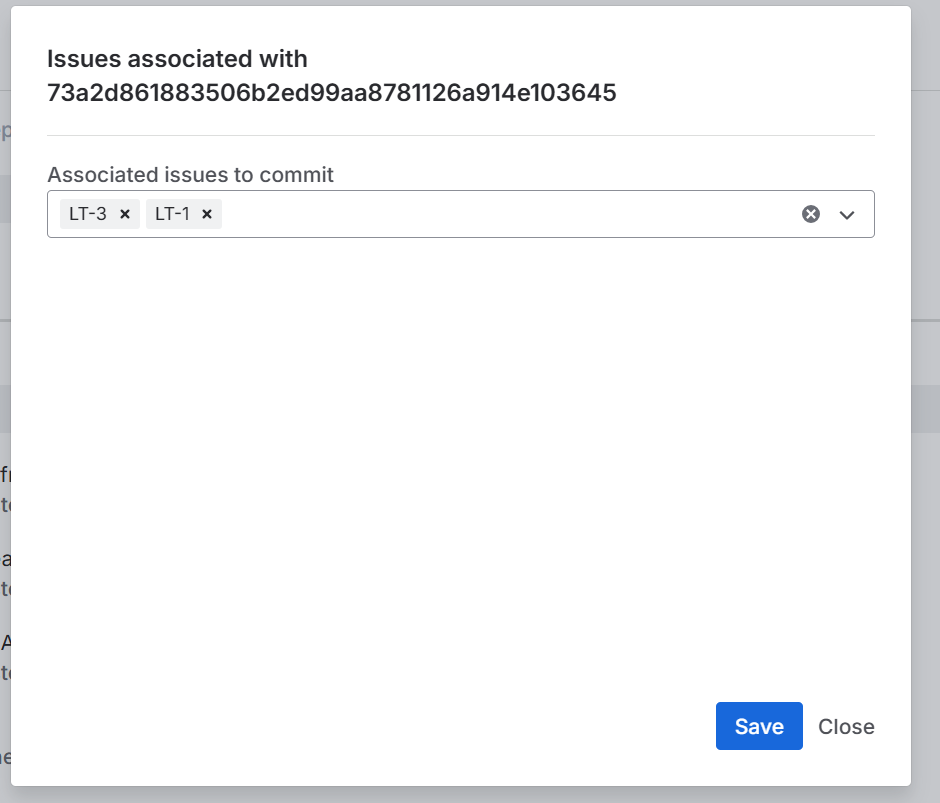Click the dimmed backdrop left of dialog
The image size is (940, 803).
[x=5, y=300]
